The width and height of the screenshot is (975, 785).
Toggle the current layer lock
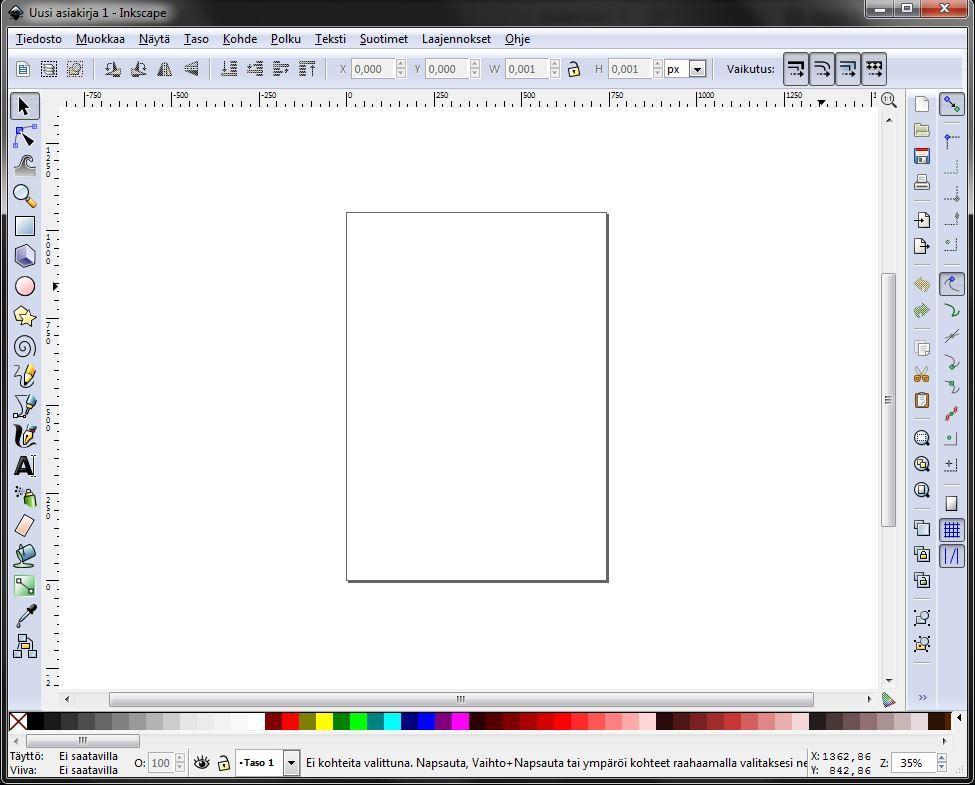point(224,763)
